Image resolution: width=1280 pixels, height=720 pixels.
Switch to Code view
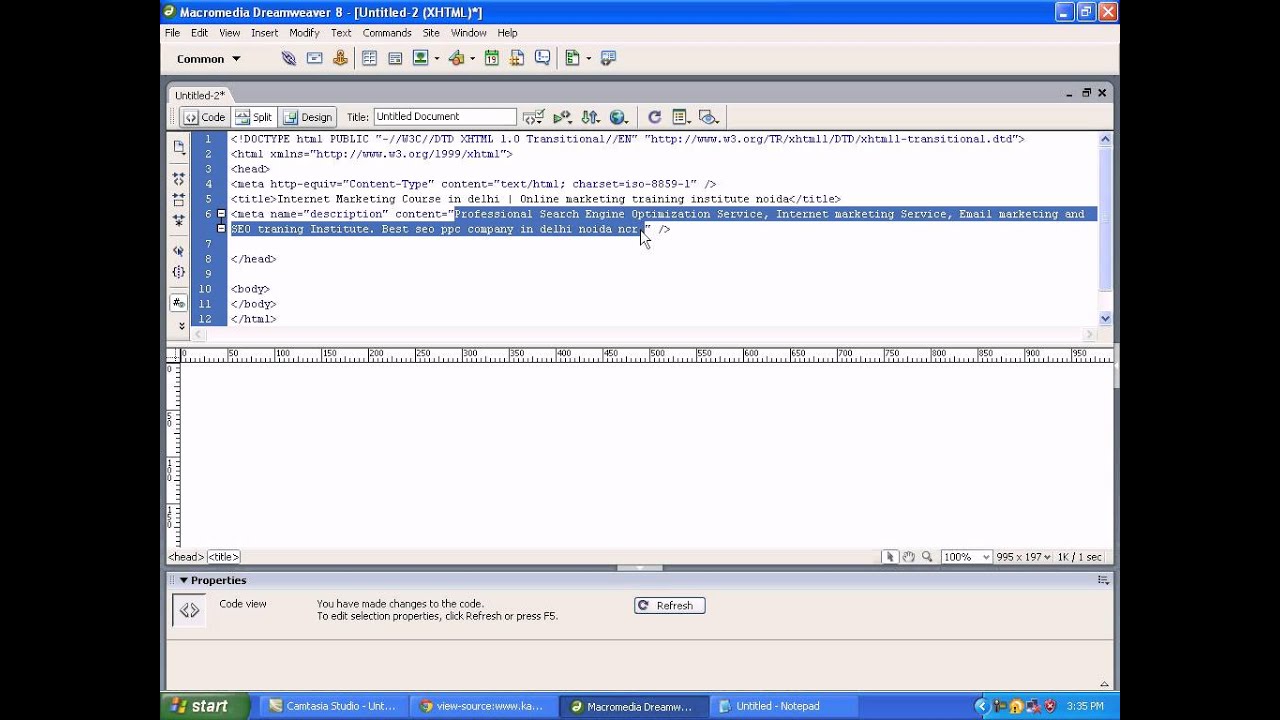pyautogui.click(x=204, y=117)
